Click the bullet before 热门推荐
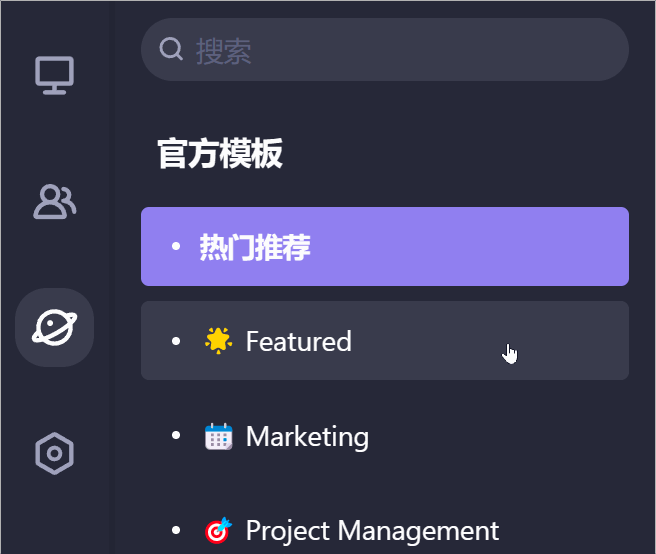 coord(176,247)
